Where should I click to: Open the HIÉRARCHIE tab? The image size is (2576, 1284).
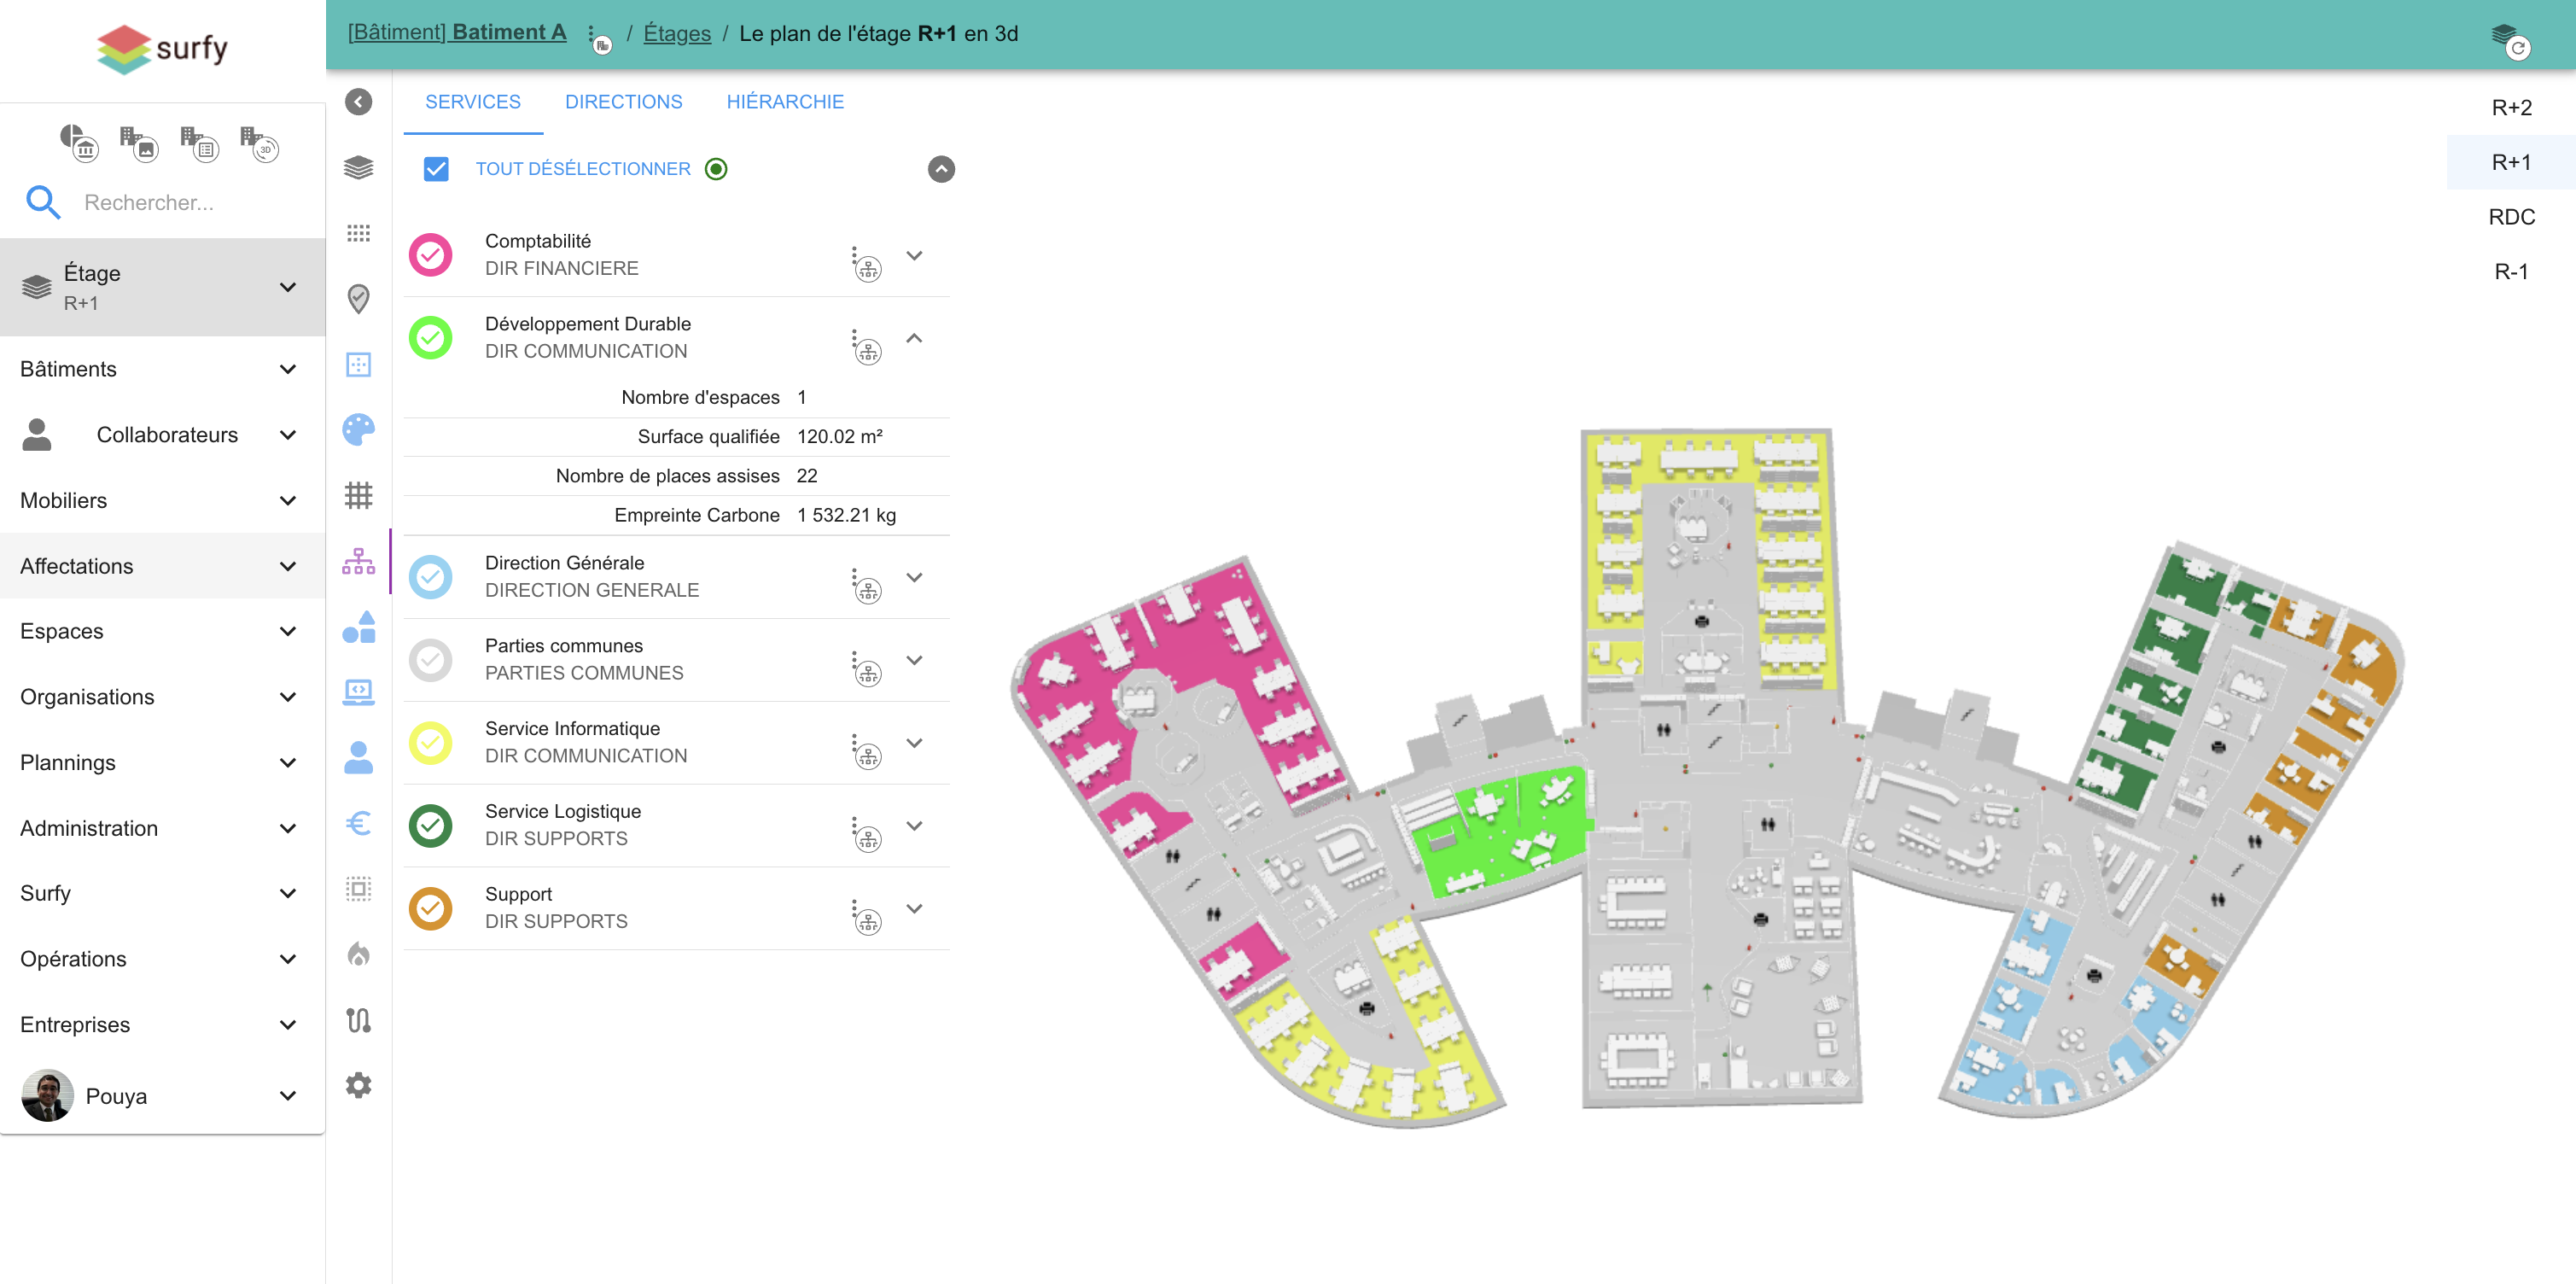785,102
